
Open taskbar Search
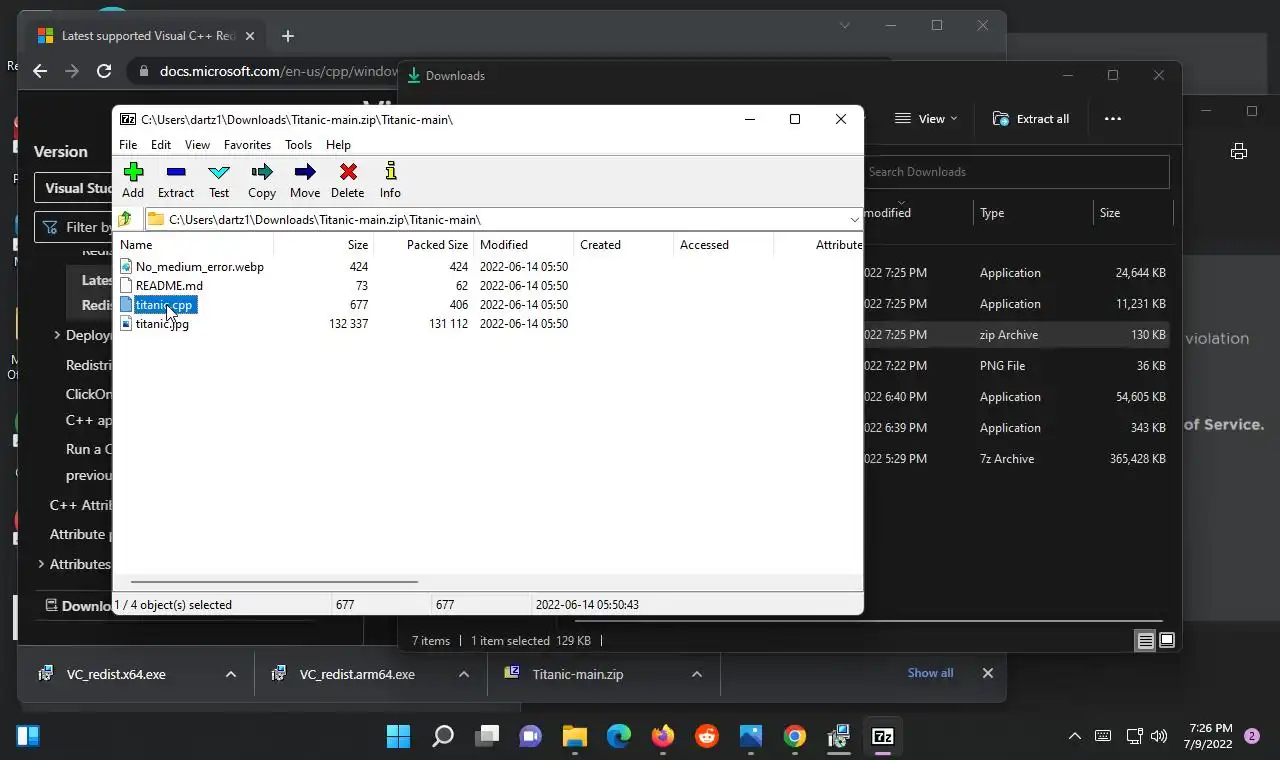[442, 737]
